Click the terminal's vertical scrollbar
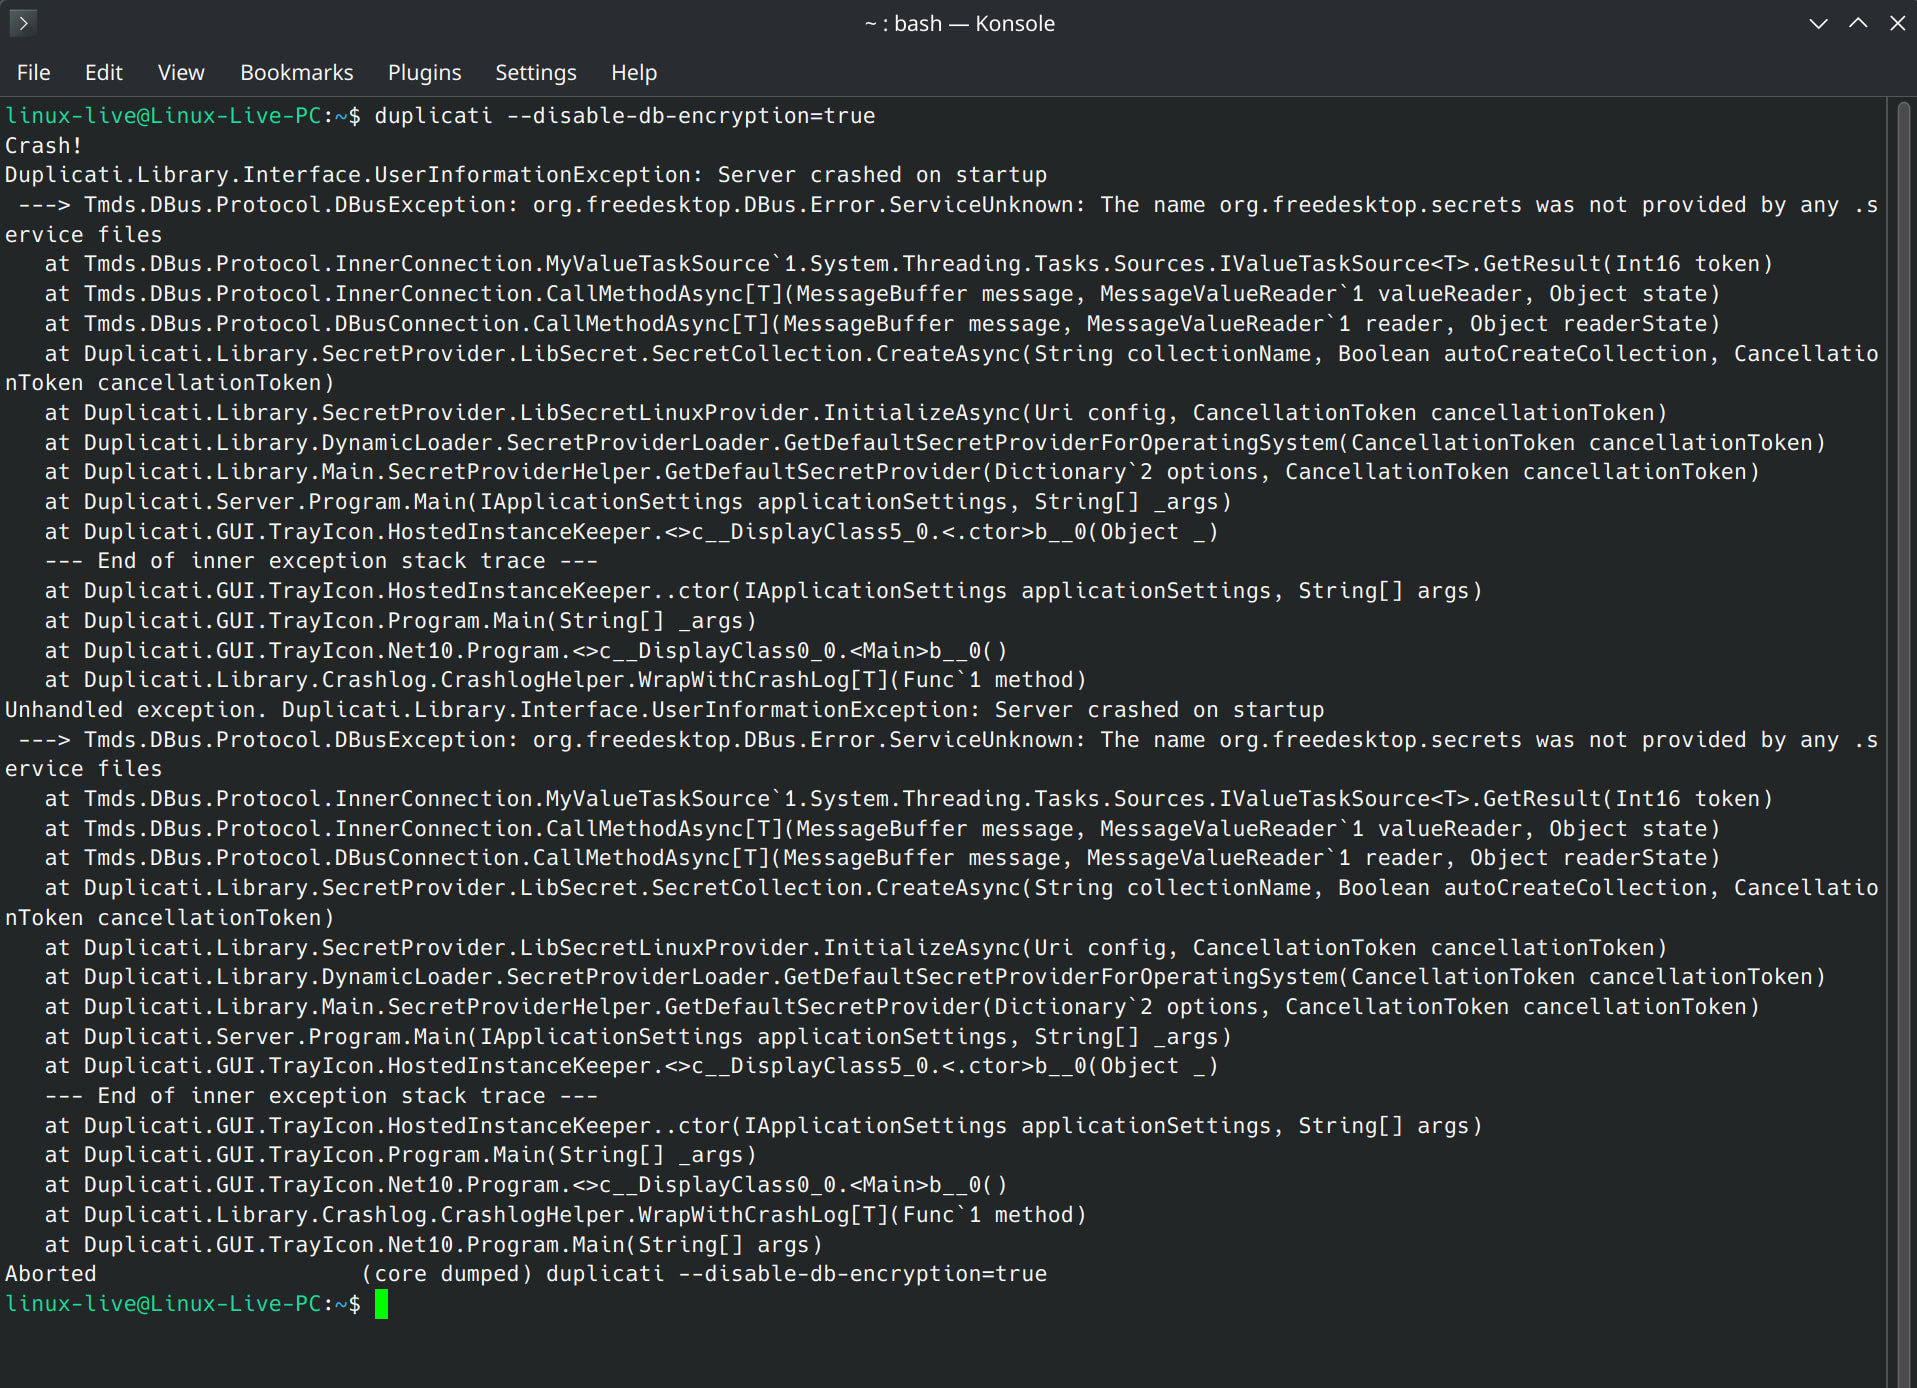 point(1902,742)
